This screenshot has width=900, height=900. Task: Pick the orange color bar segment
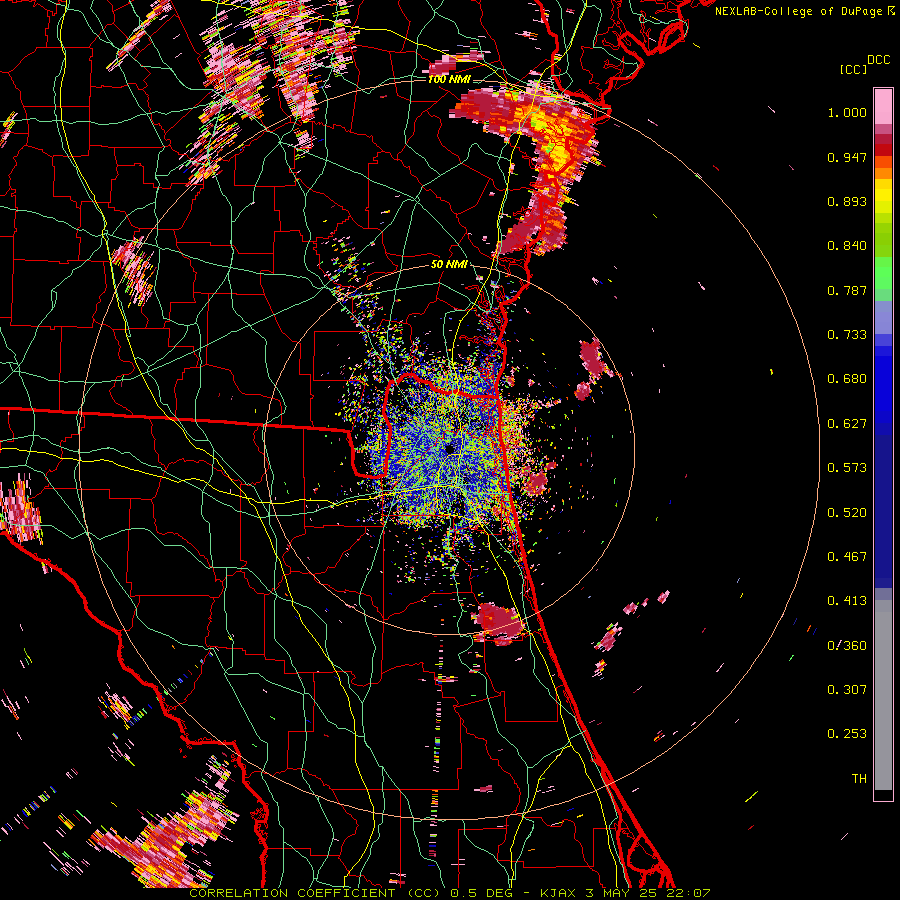tap(883, 173)
